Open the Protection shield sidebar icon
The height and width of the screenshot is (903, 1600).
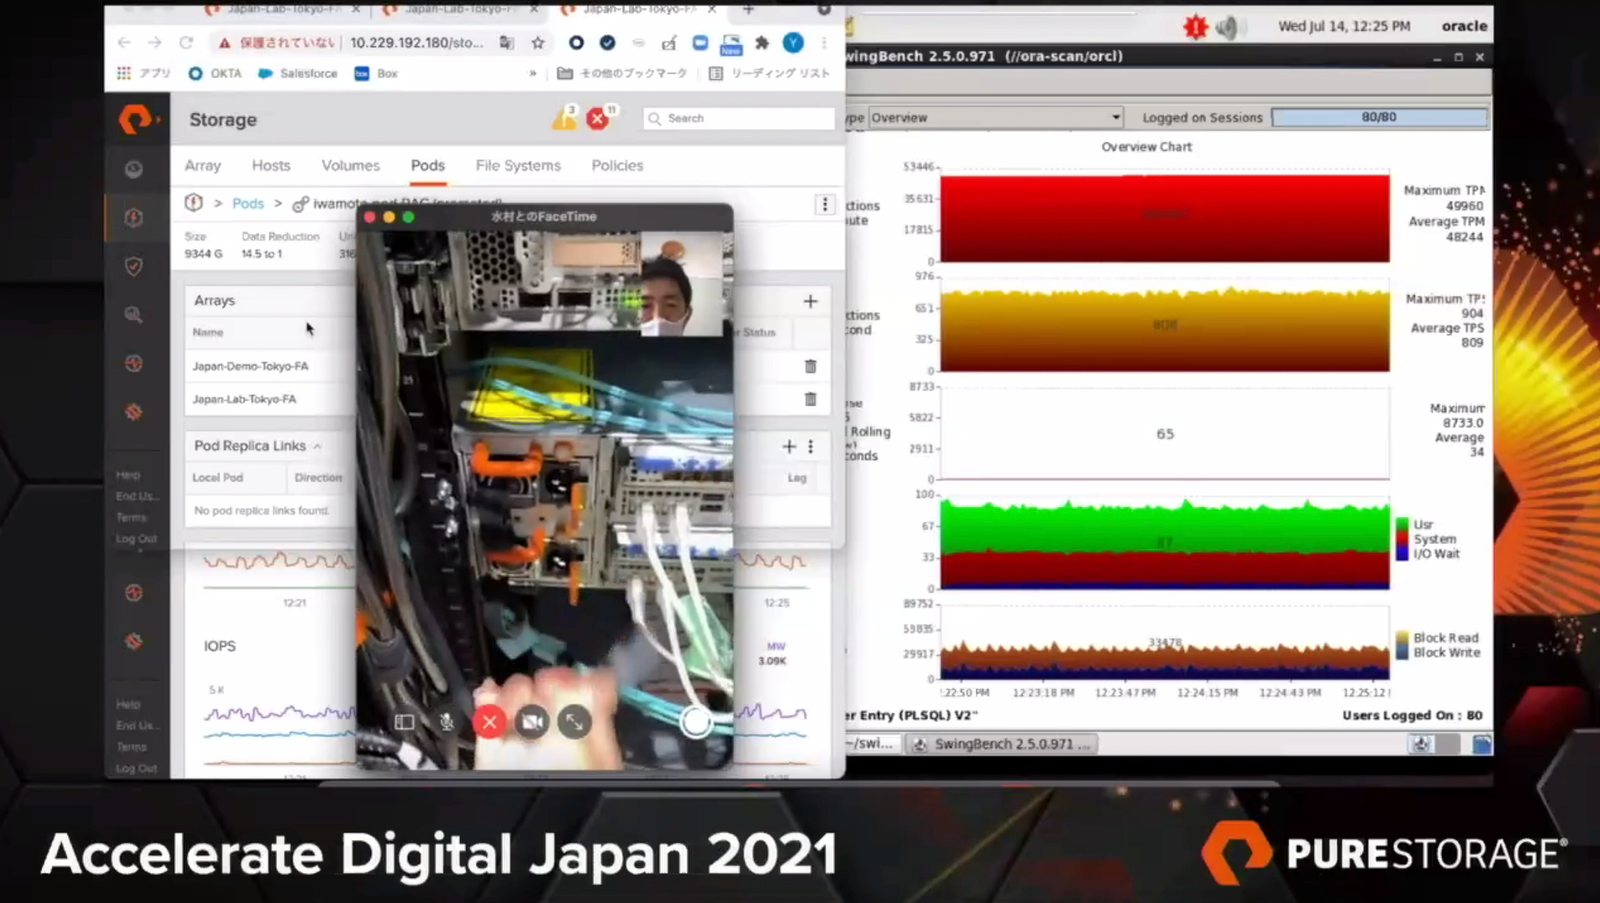pos(134,266)
